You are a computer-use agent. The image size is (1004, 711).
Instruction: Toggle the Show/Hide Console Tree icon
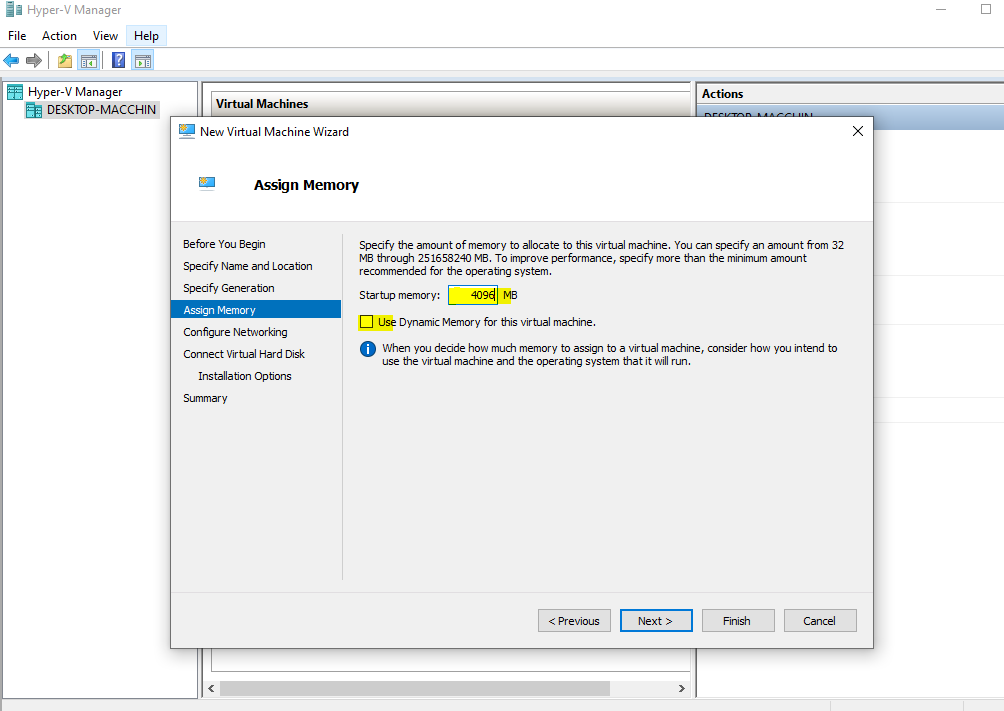tap(89, 60)
